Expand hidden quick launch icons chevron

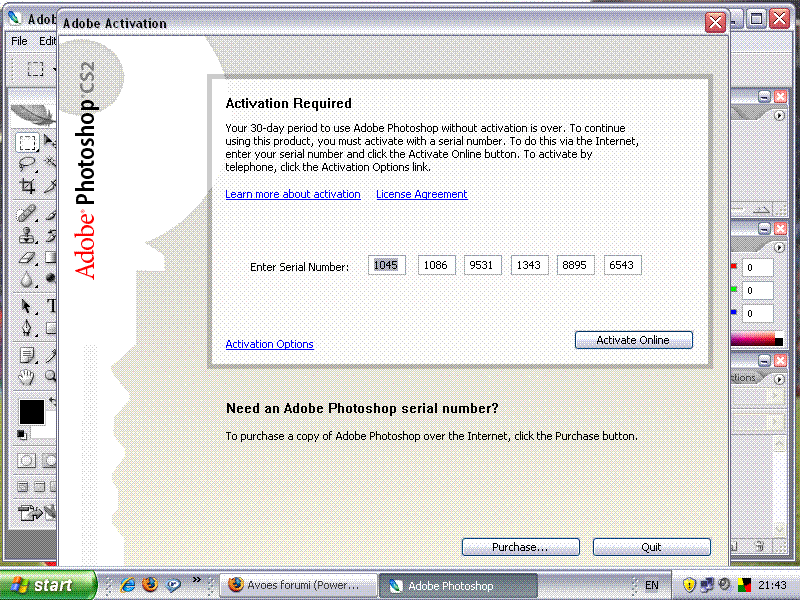coord(196,580)
